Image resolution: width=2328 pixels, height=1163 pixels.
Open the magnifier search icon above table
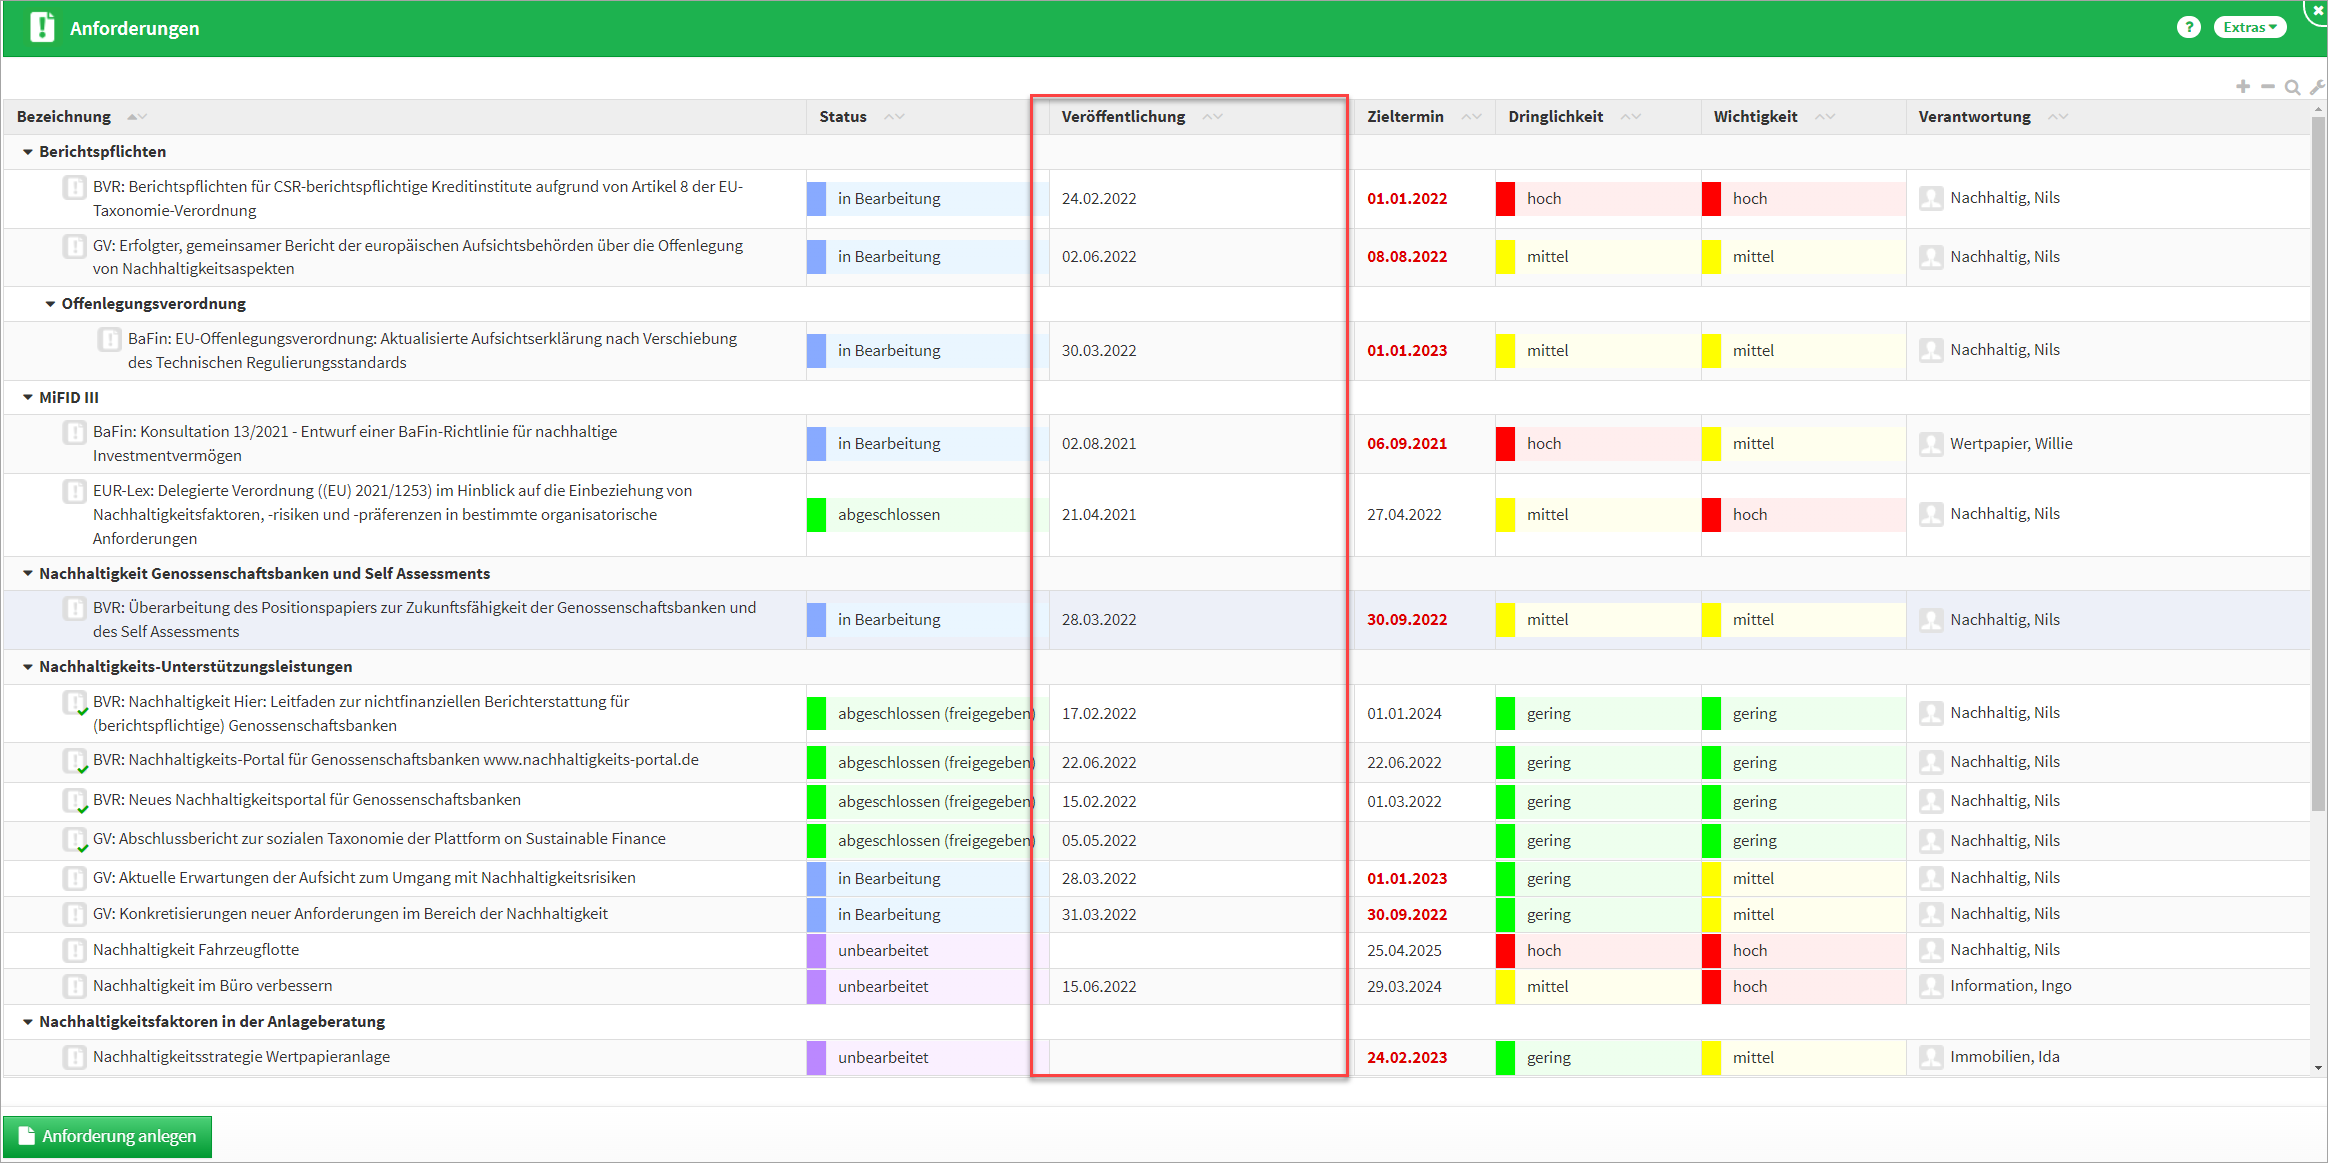click(2292, 87)
